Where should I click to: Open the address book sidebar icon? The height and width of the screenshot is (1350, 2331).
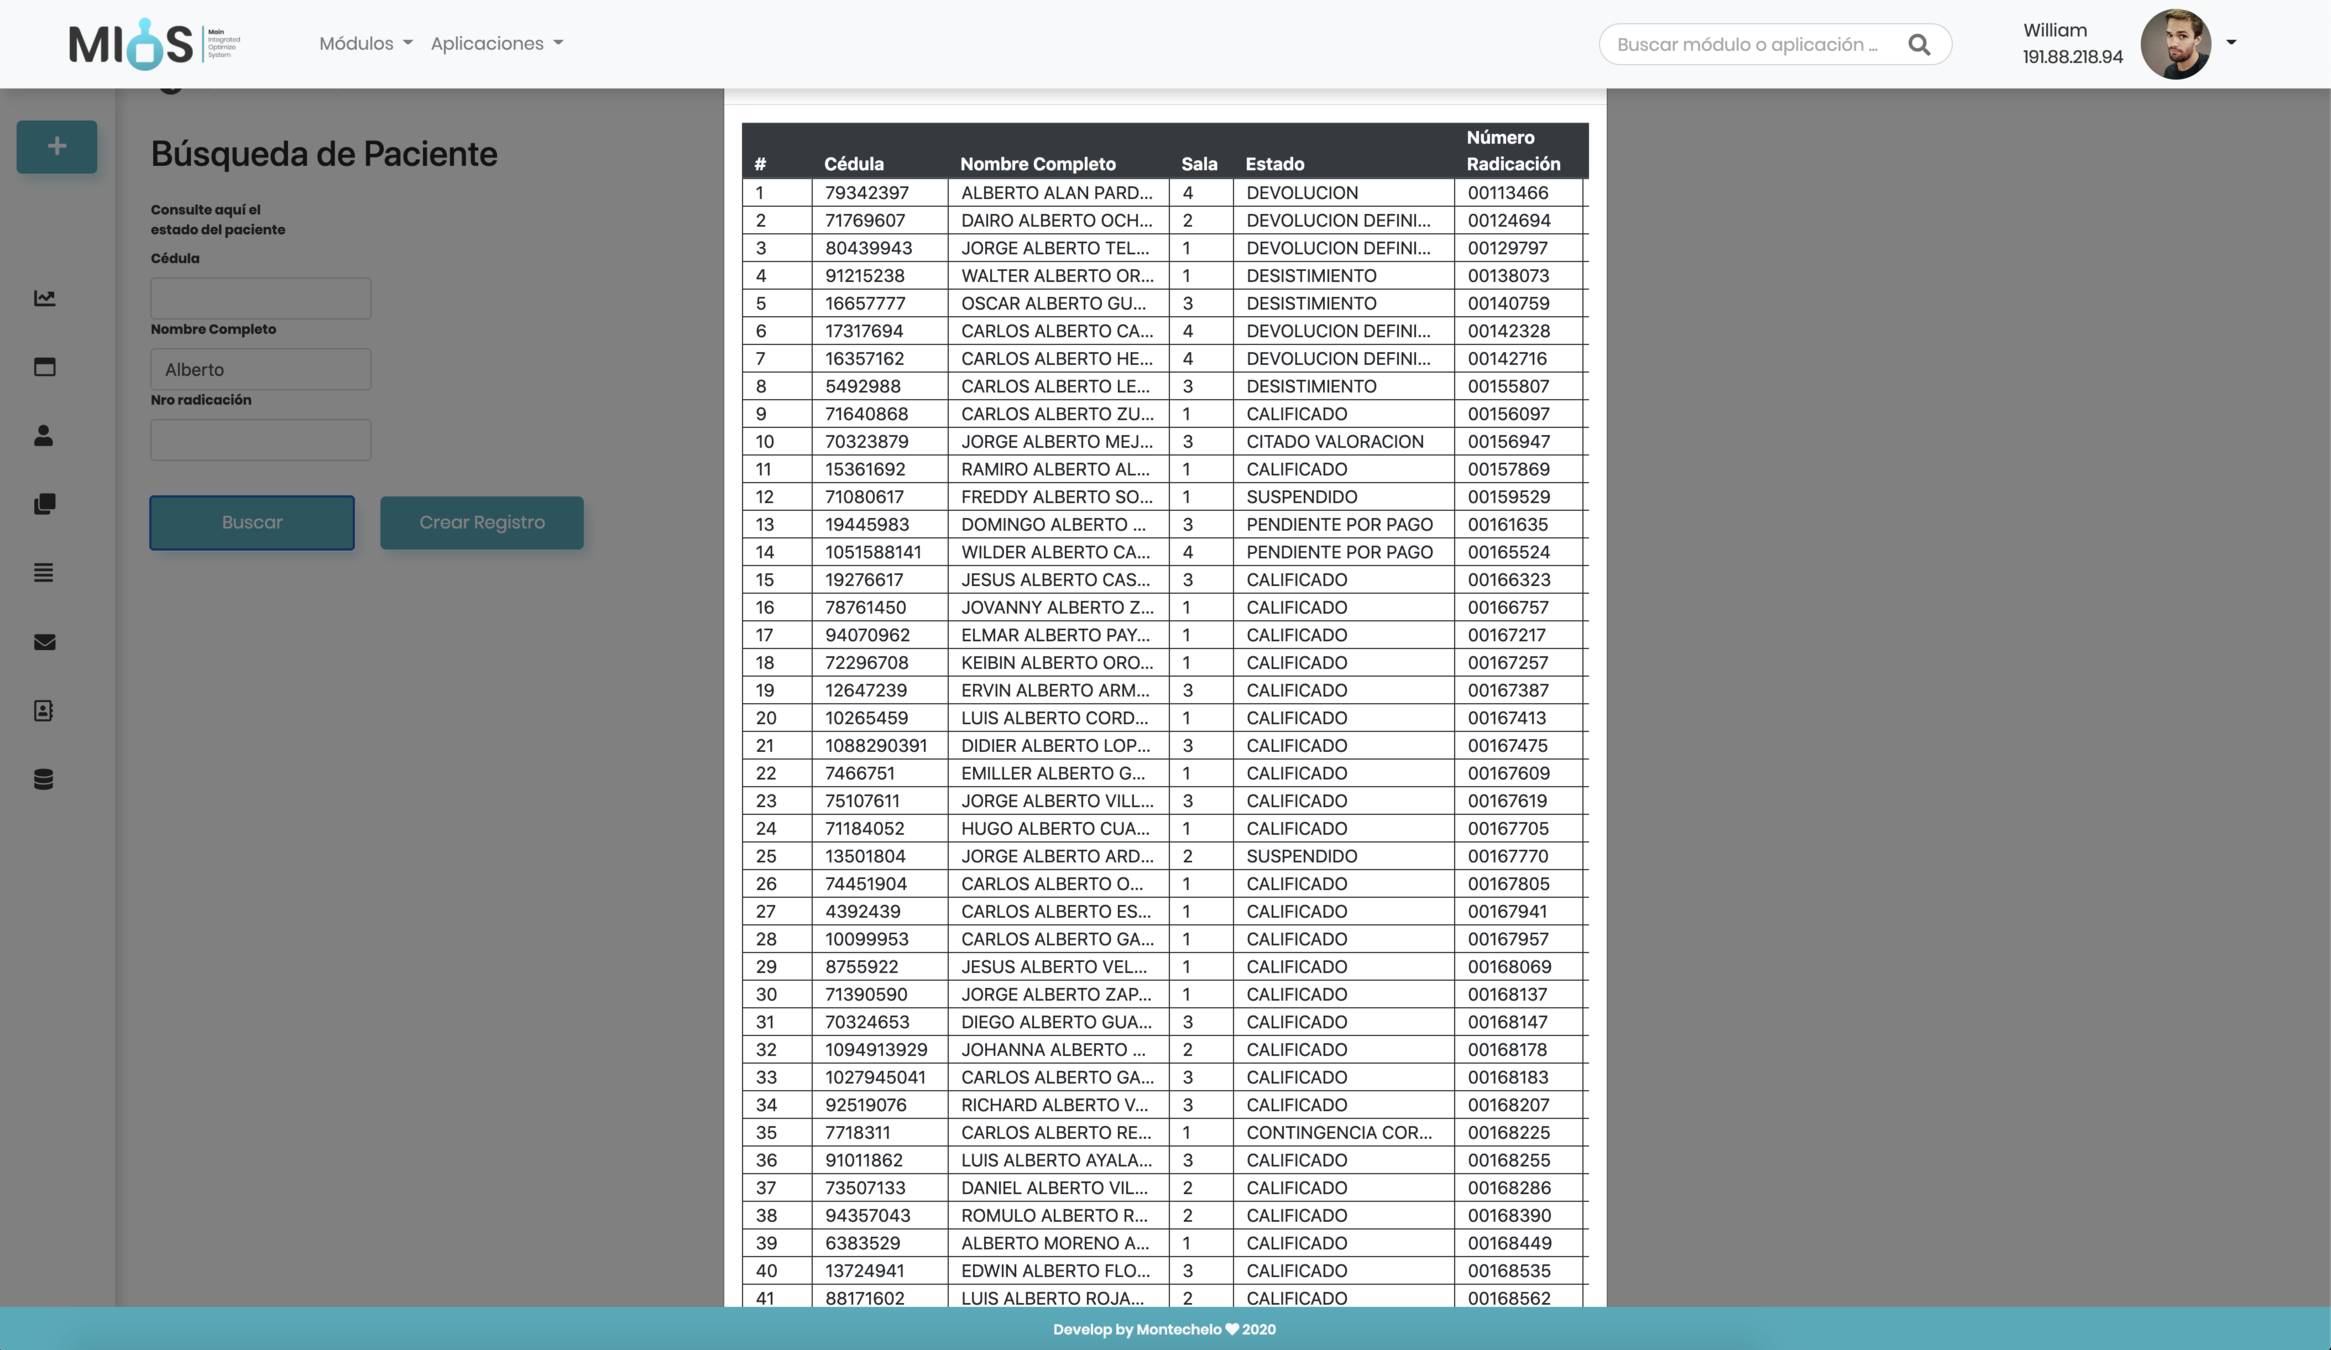[x=44, y=711]
